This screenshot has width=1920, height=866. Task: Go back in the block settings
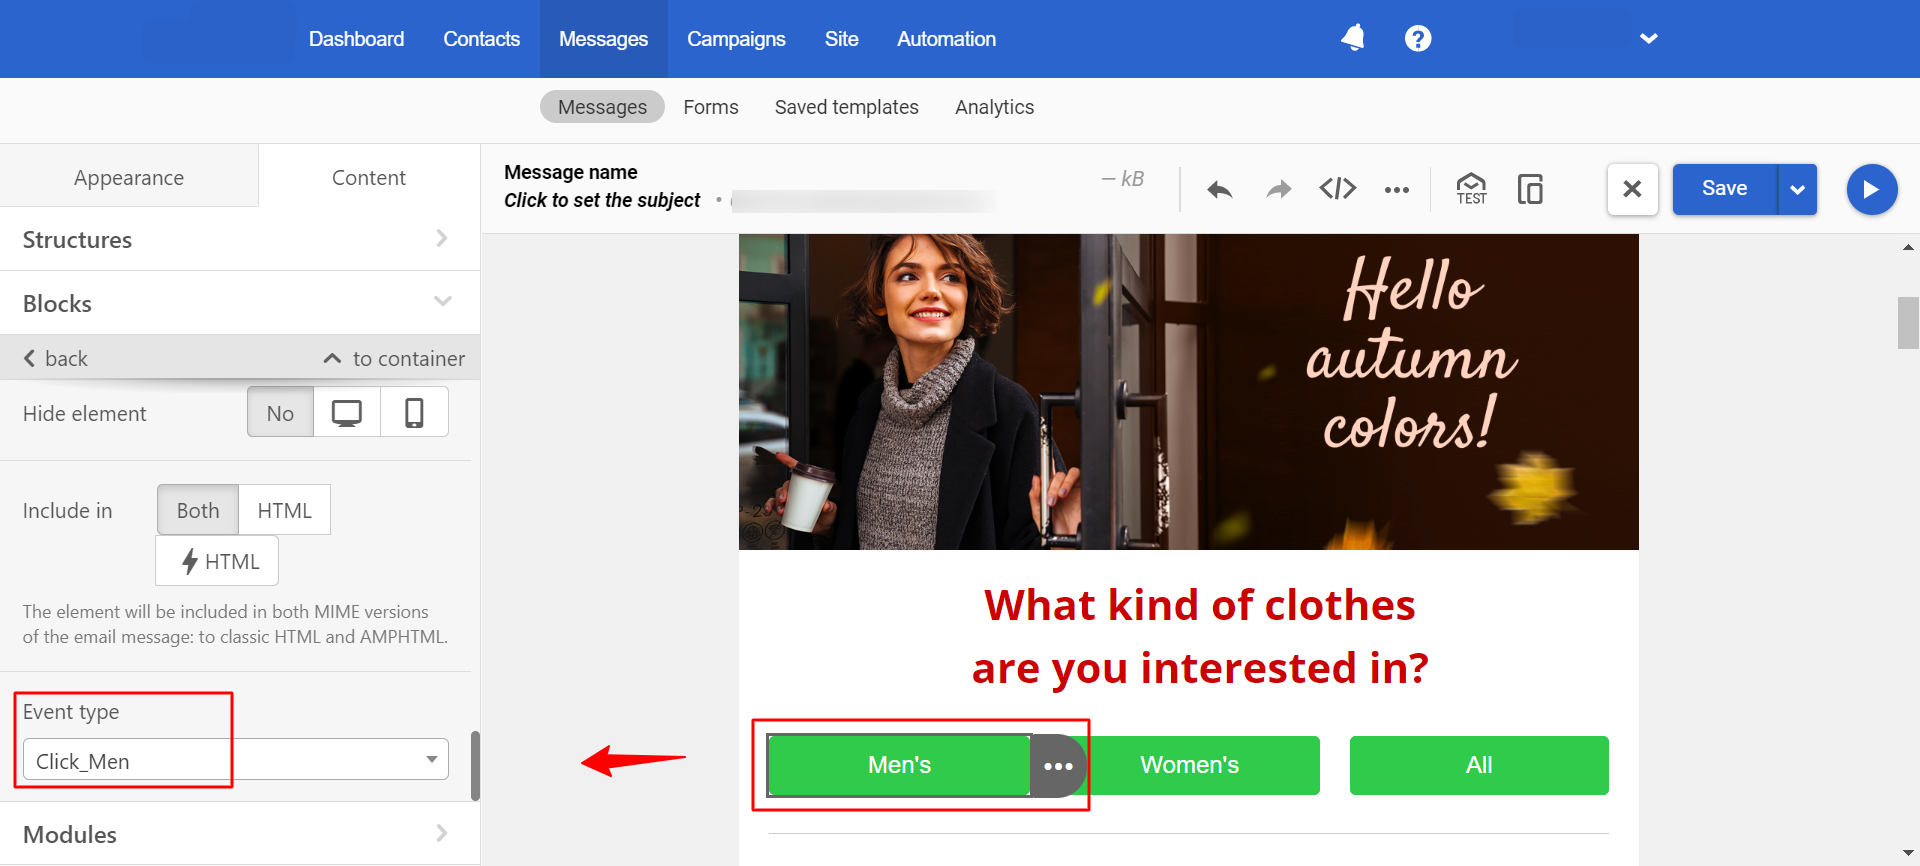[x=56, y=358]
